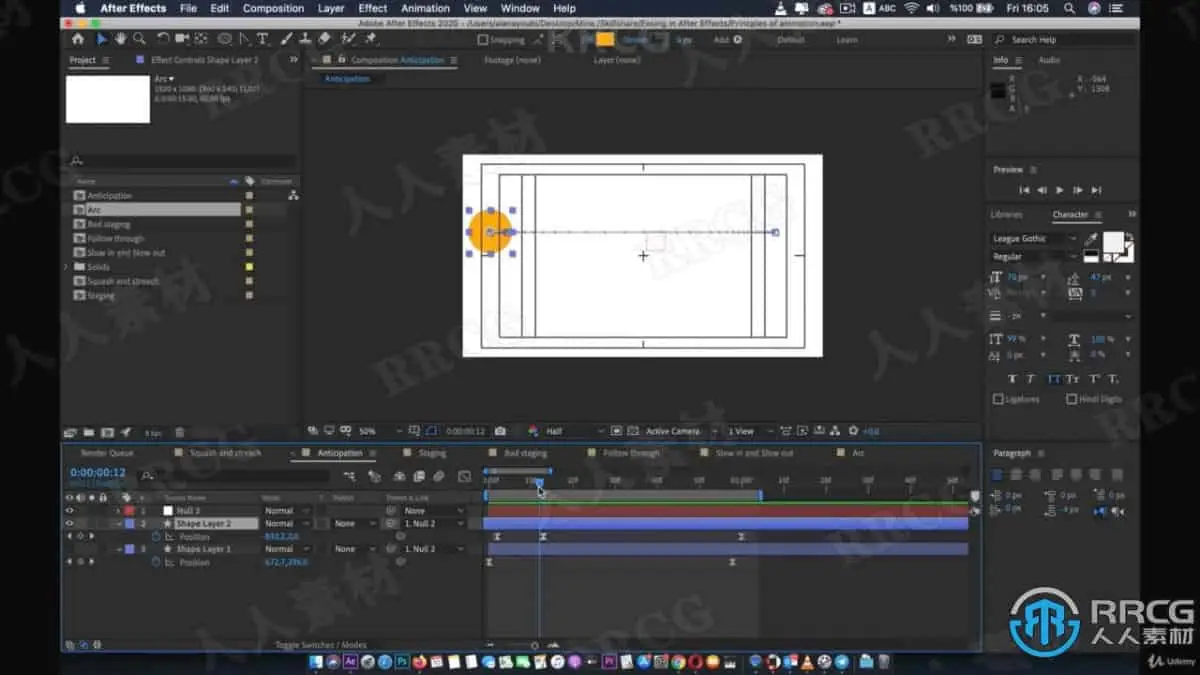Click the Faux Italic button
The image size is (1200, 675).
1032,379
